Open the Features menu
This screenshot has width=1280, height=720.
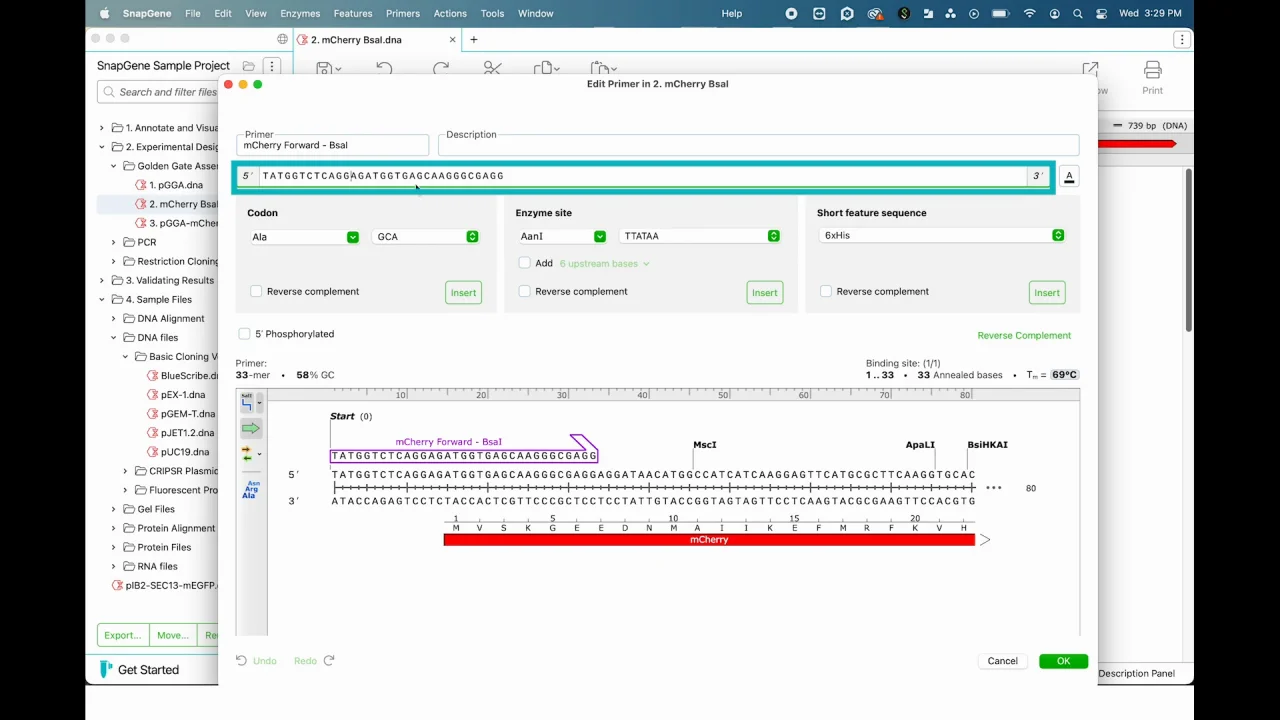[x=352, y=13]
